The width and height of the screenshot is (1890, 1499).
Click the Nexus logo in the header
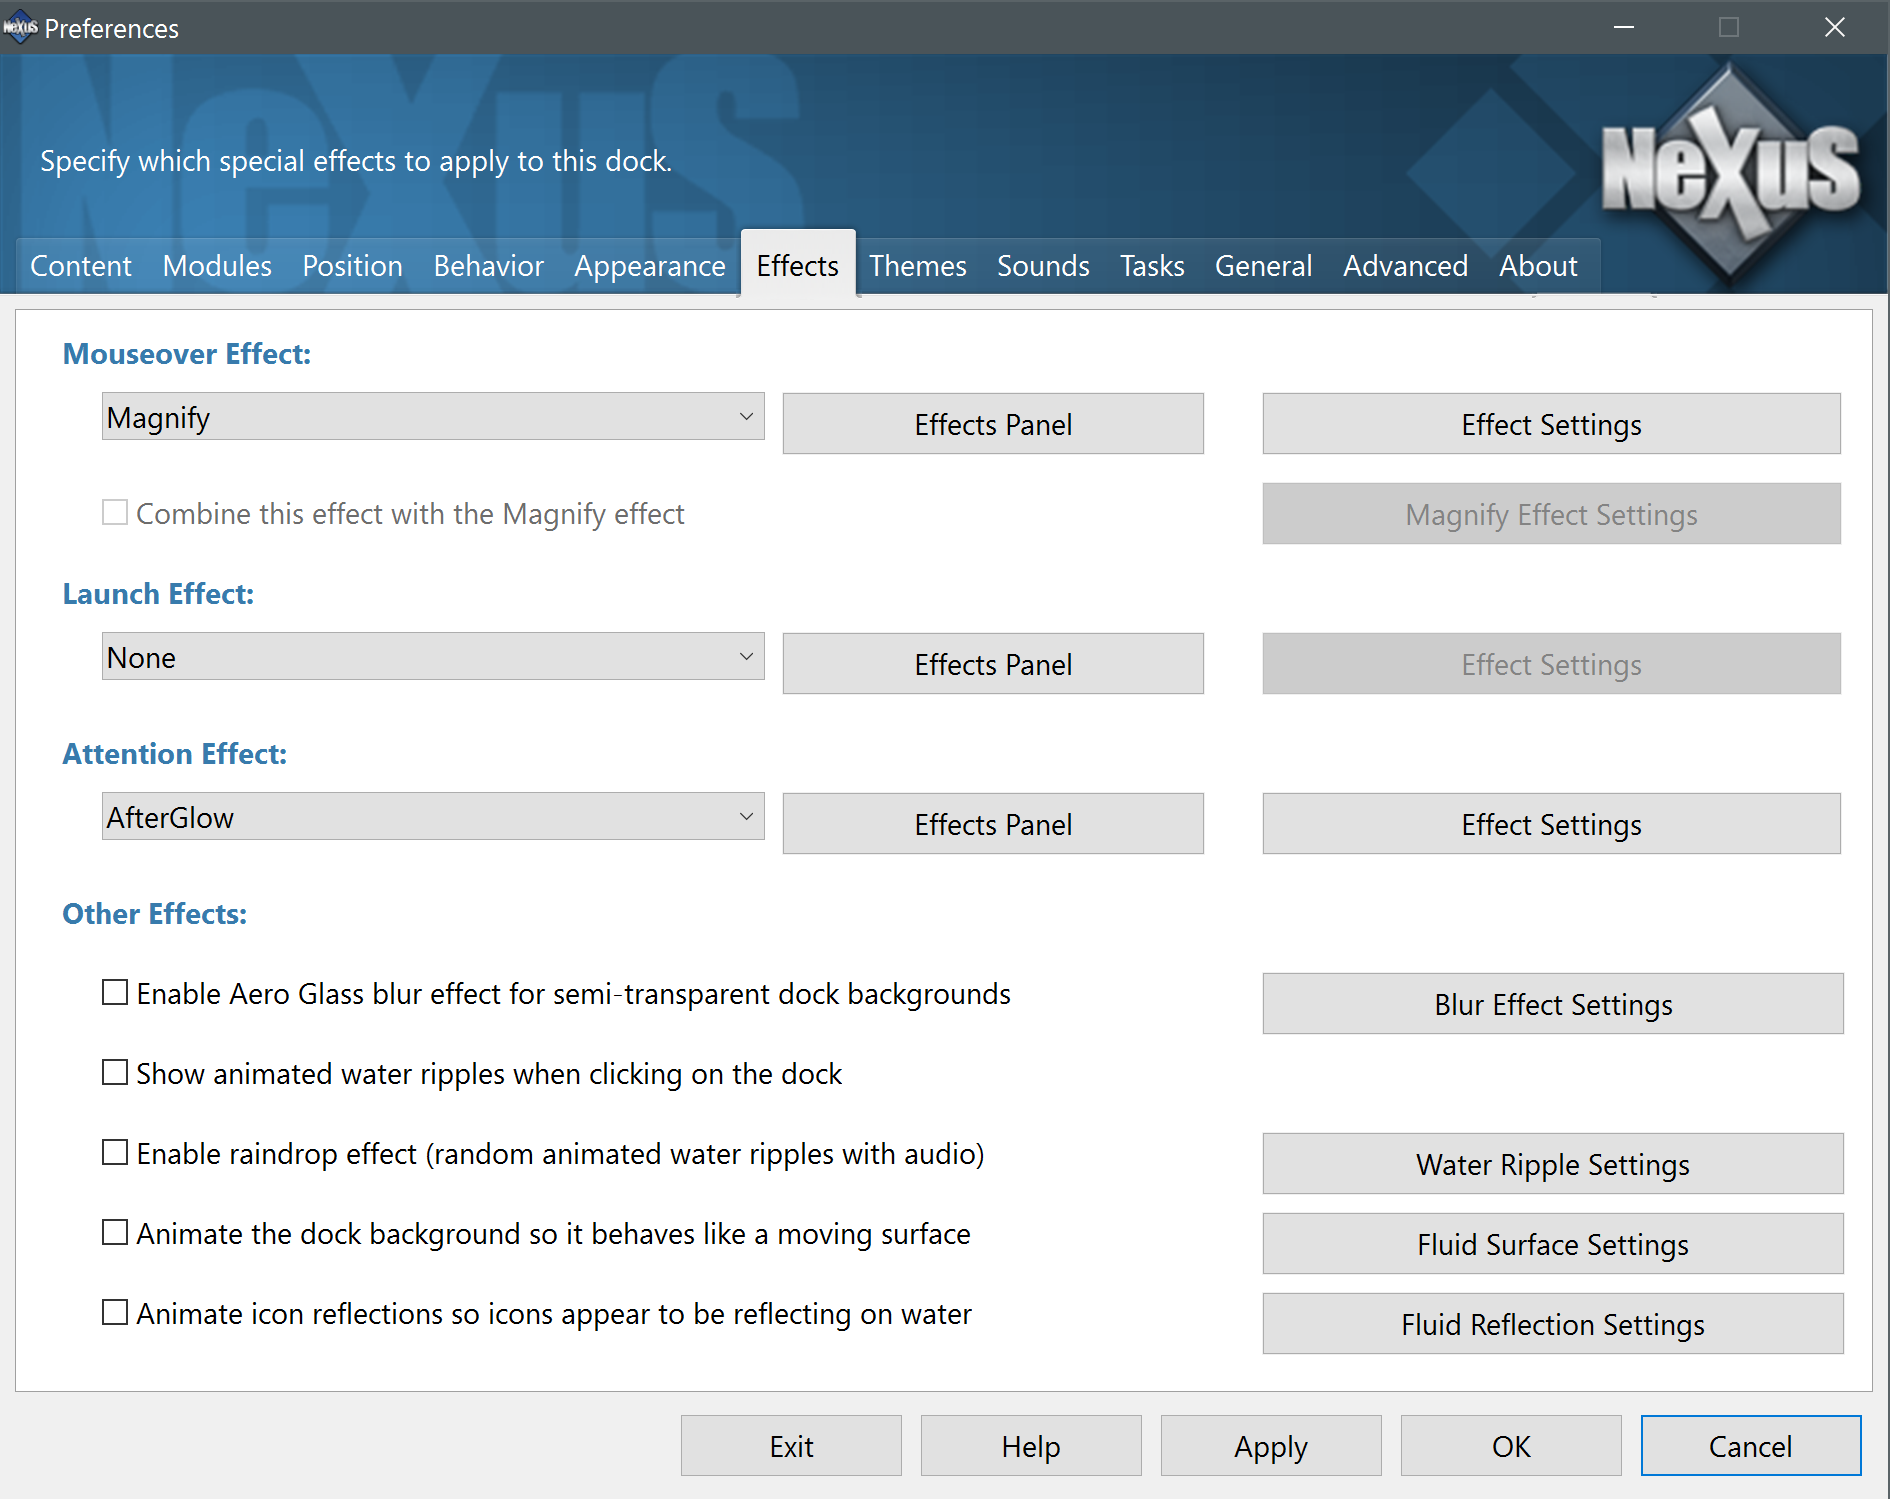pos(1730,170)
